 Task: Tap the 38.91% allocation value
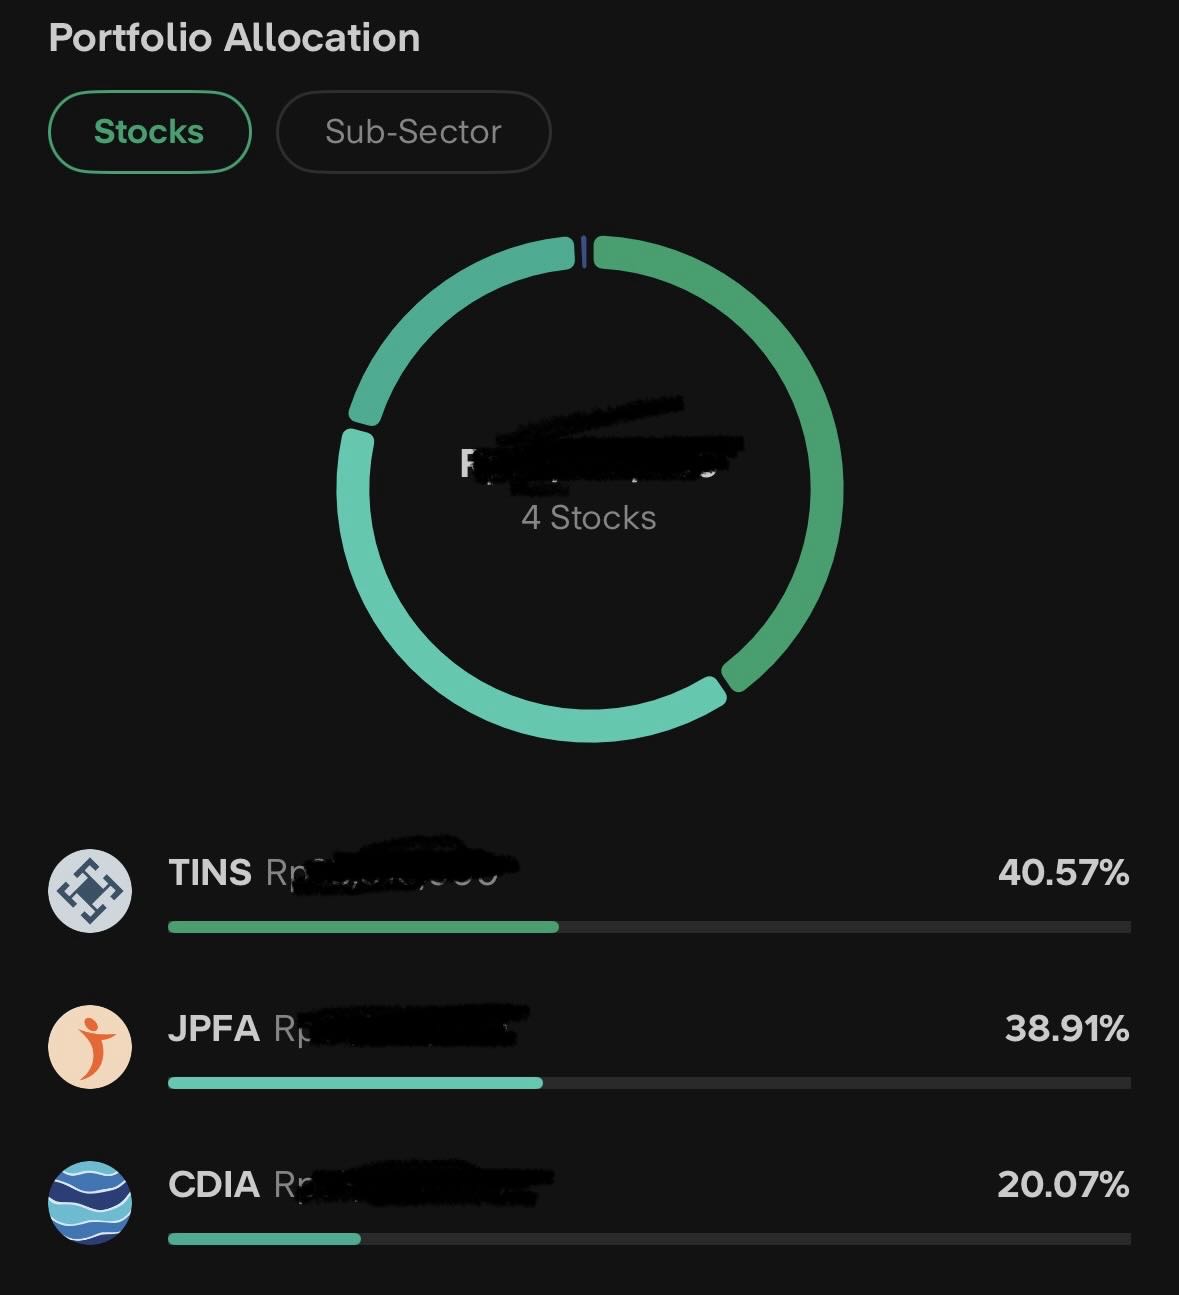(1066, 1029)
